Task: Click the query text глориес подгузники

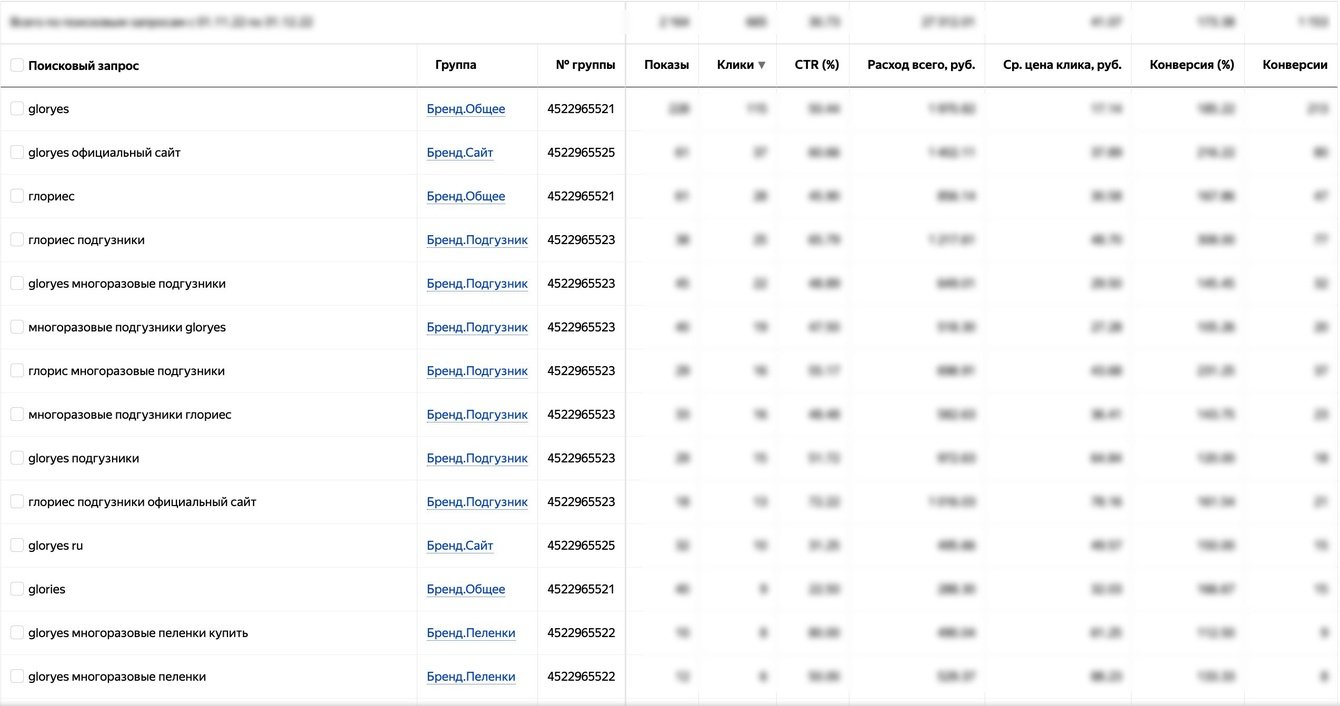Action: pos(86,240)
